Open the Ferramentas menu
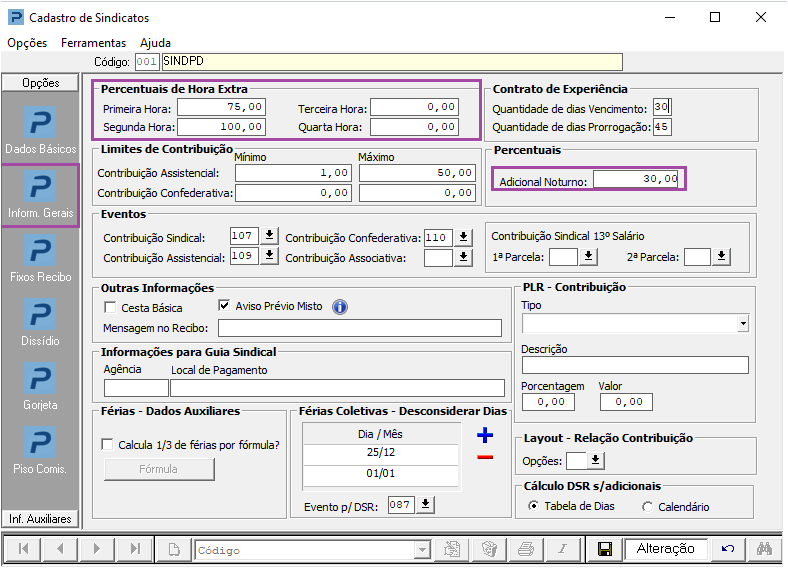The width and height of the screenshot is (788, 570). pyautogui.click(x=93, y=43)
